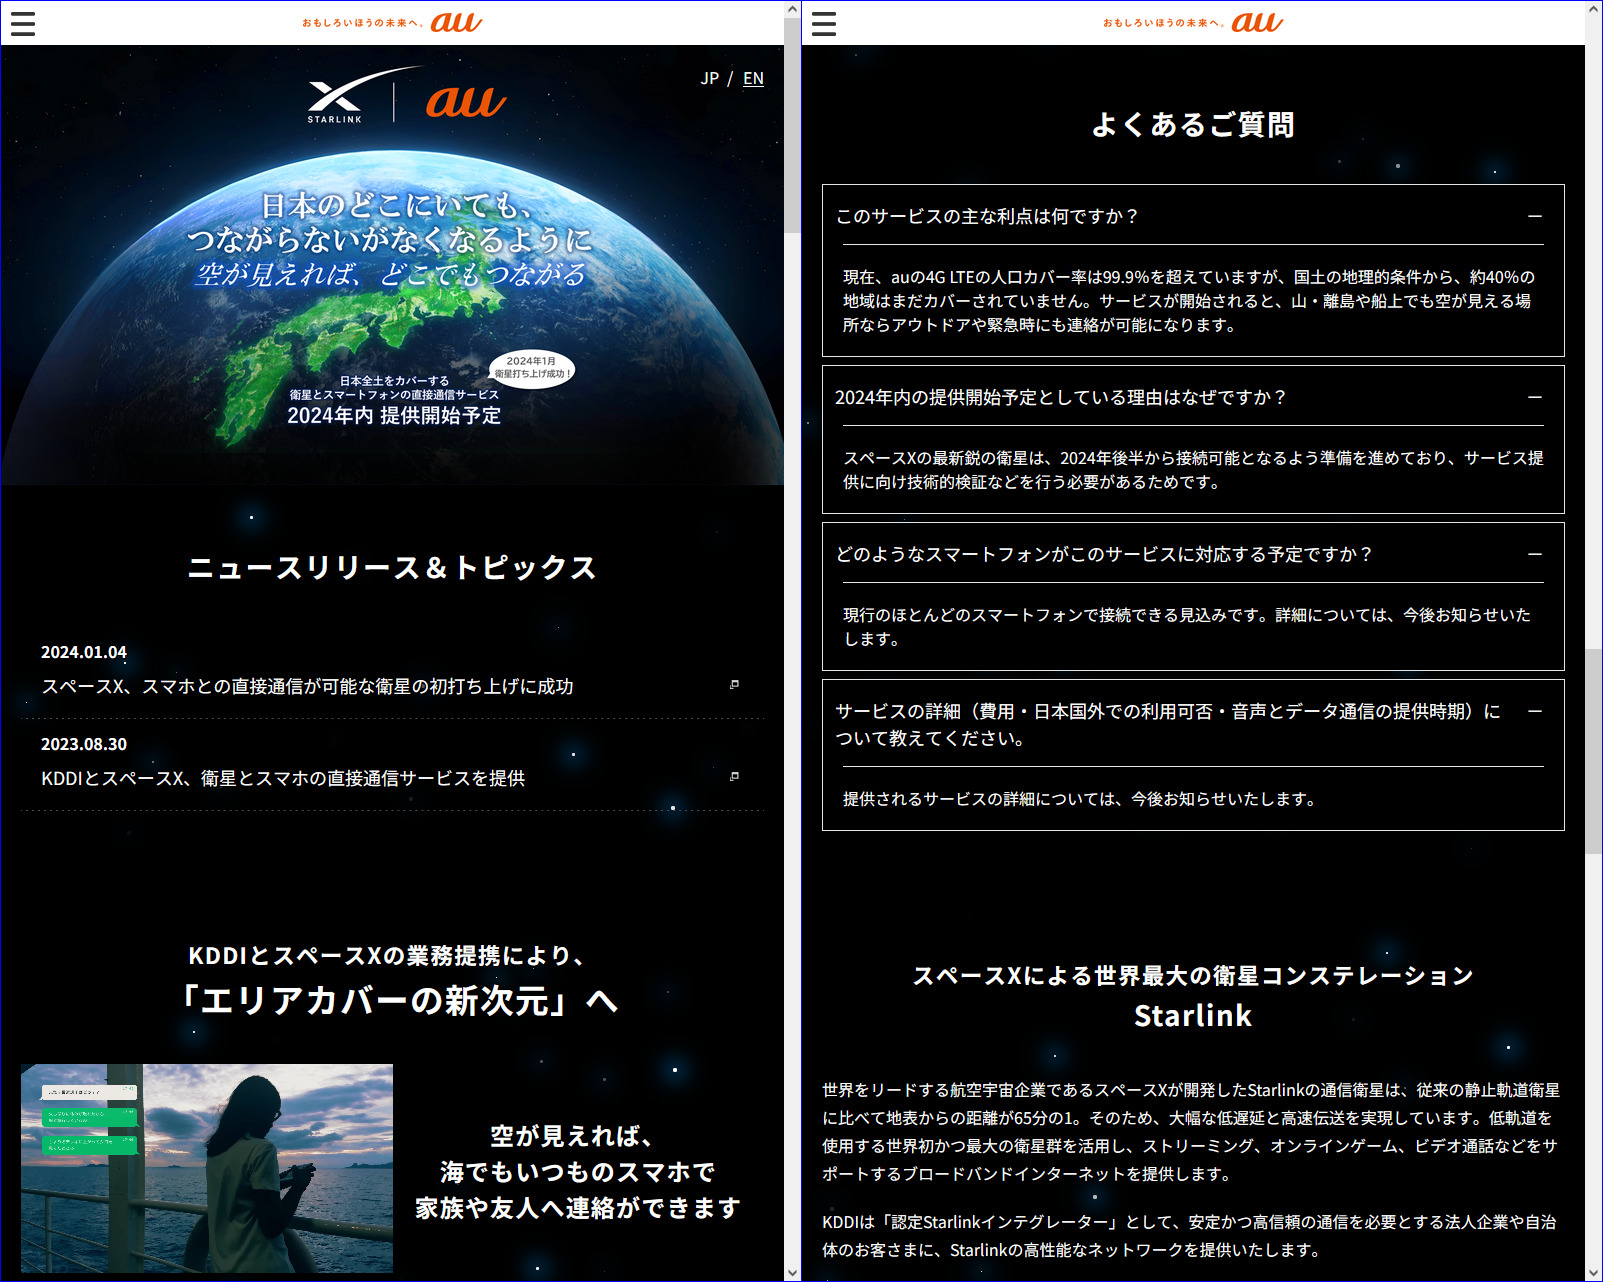Image resolution: width=1603 pixels, height=1282 pixels.
Task: Click the large au logo in hero banner
Action: point(466,100)
